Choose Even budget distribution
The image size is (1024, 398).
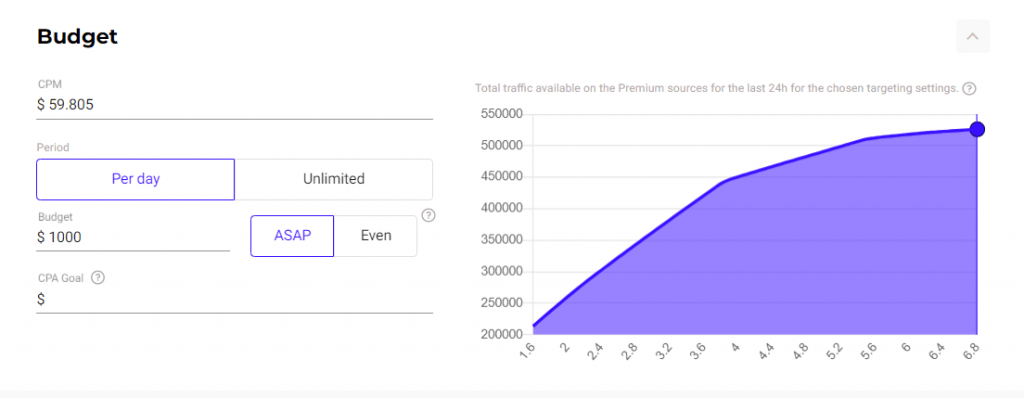(x=376, y=236)
